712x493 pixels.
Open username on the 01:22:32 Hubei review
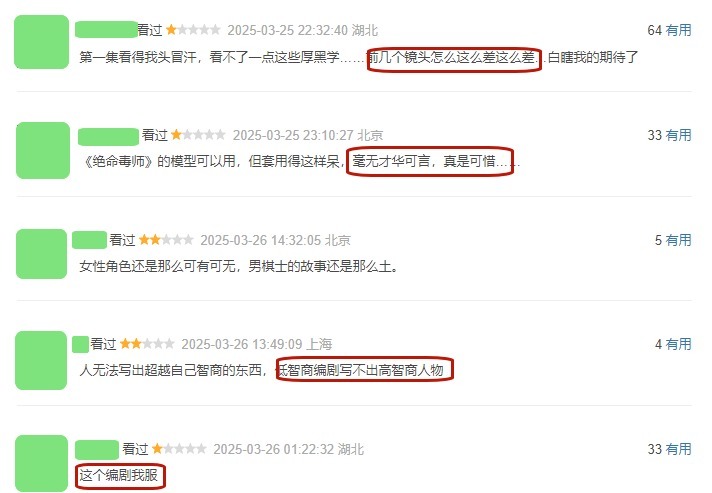click(97, 450)
